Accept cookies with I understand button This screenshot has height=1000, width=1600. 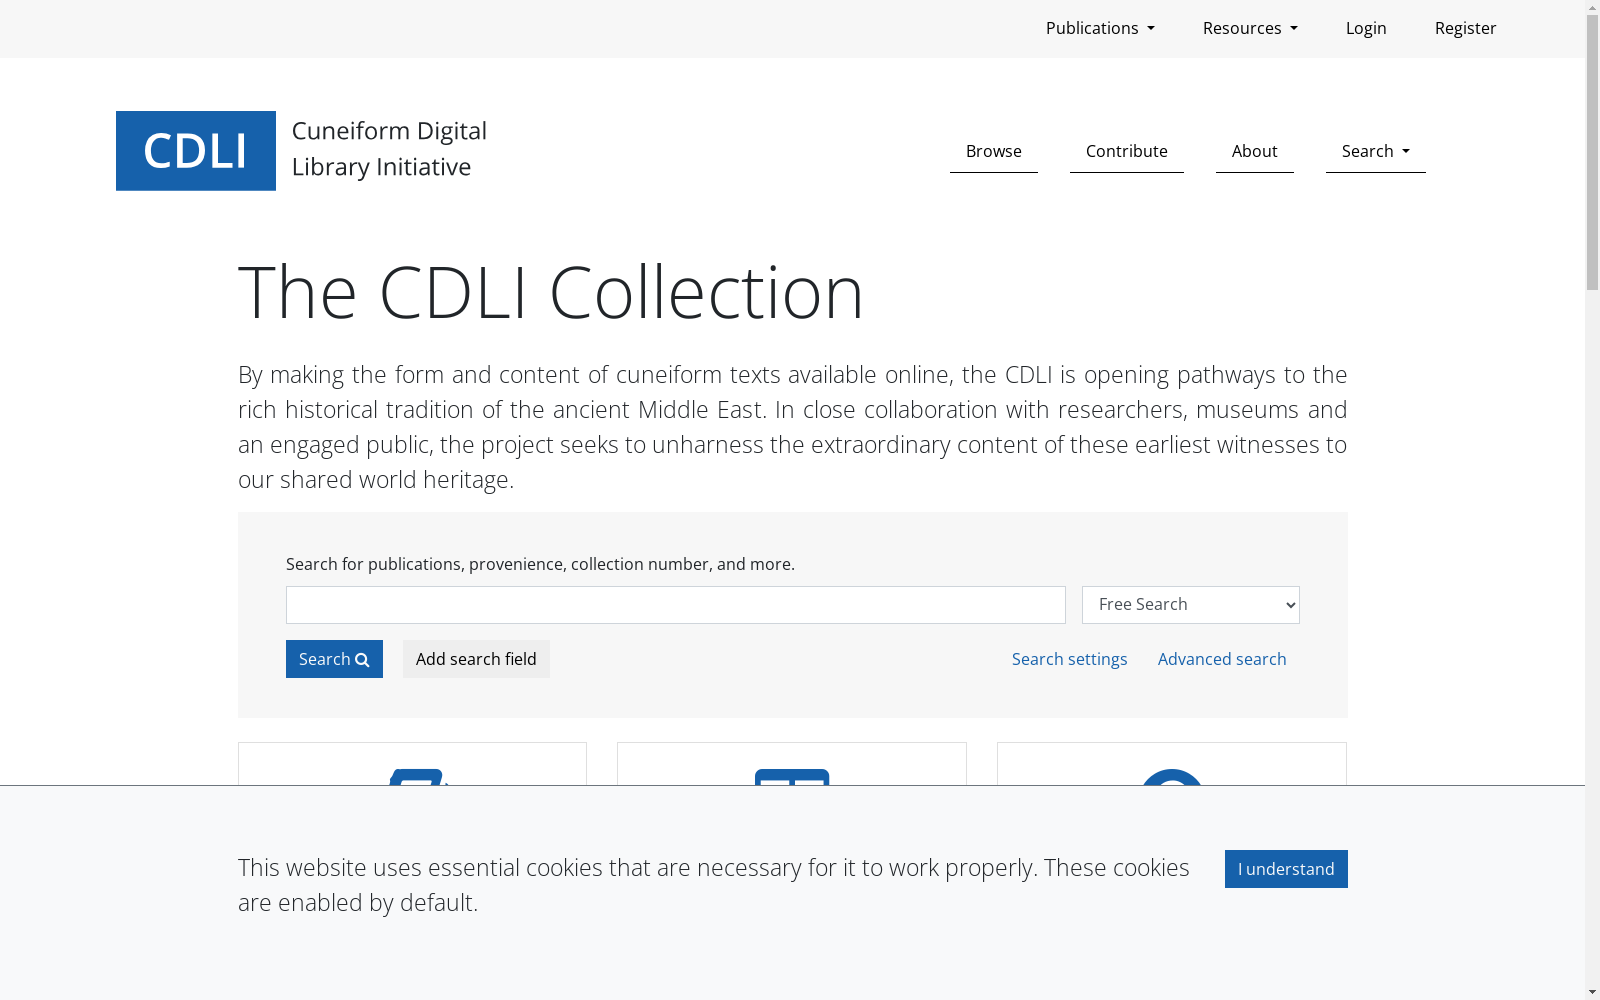pos(1286,869)
